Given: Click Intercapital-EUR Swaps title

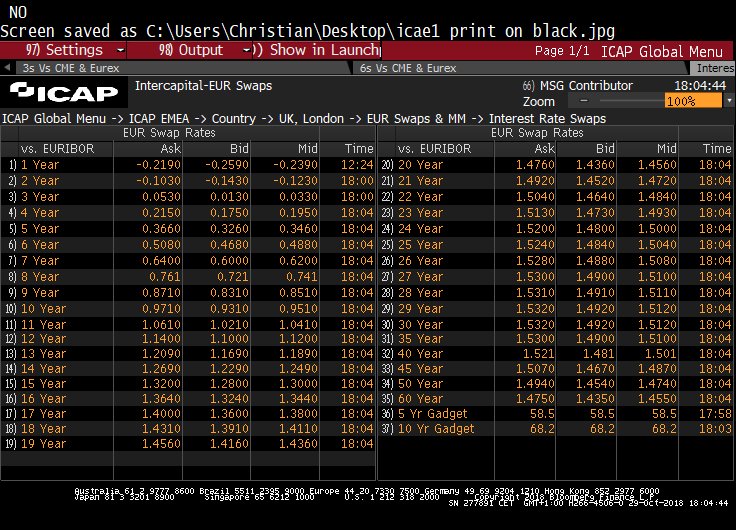Looking at the screenshot, I should 203,85.
